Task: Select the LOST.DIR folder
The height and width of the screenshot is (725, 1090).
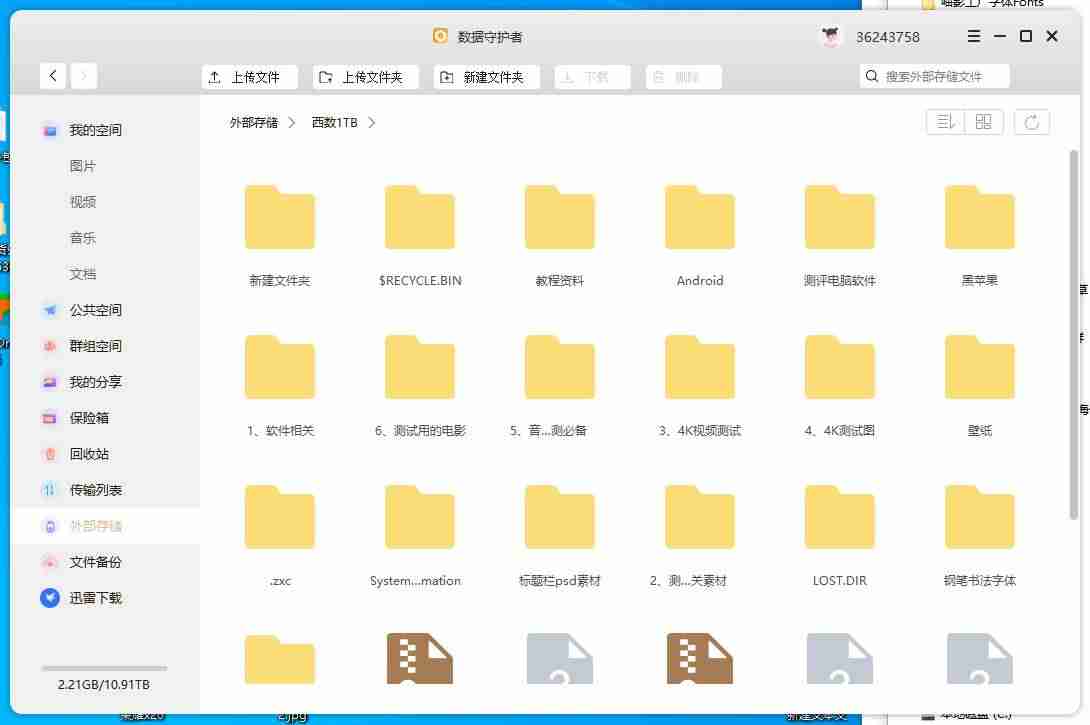Action: coord(840,517)
